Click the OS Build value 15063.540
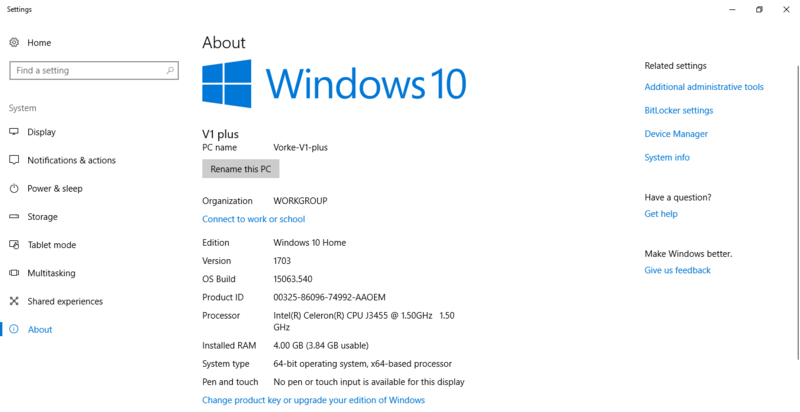The height and width of the screenshot is (412, 800). (293, 279)
